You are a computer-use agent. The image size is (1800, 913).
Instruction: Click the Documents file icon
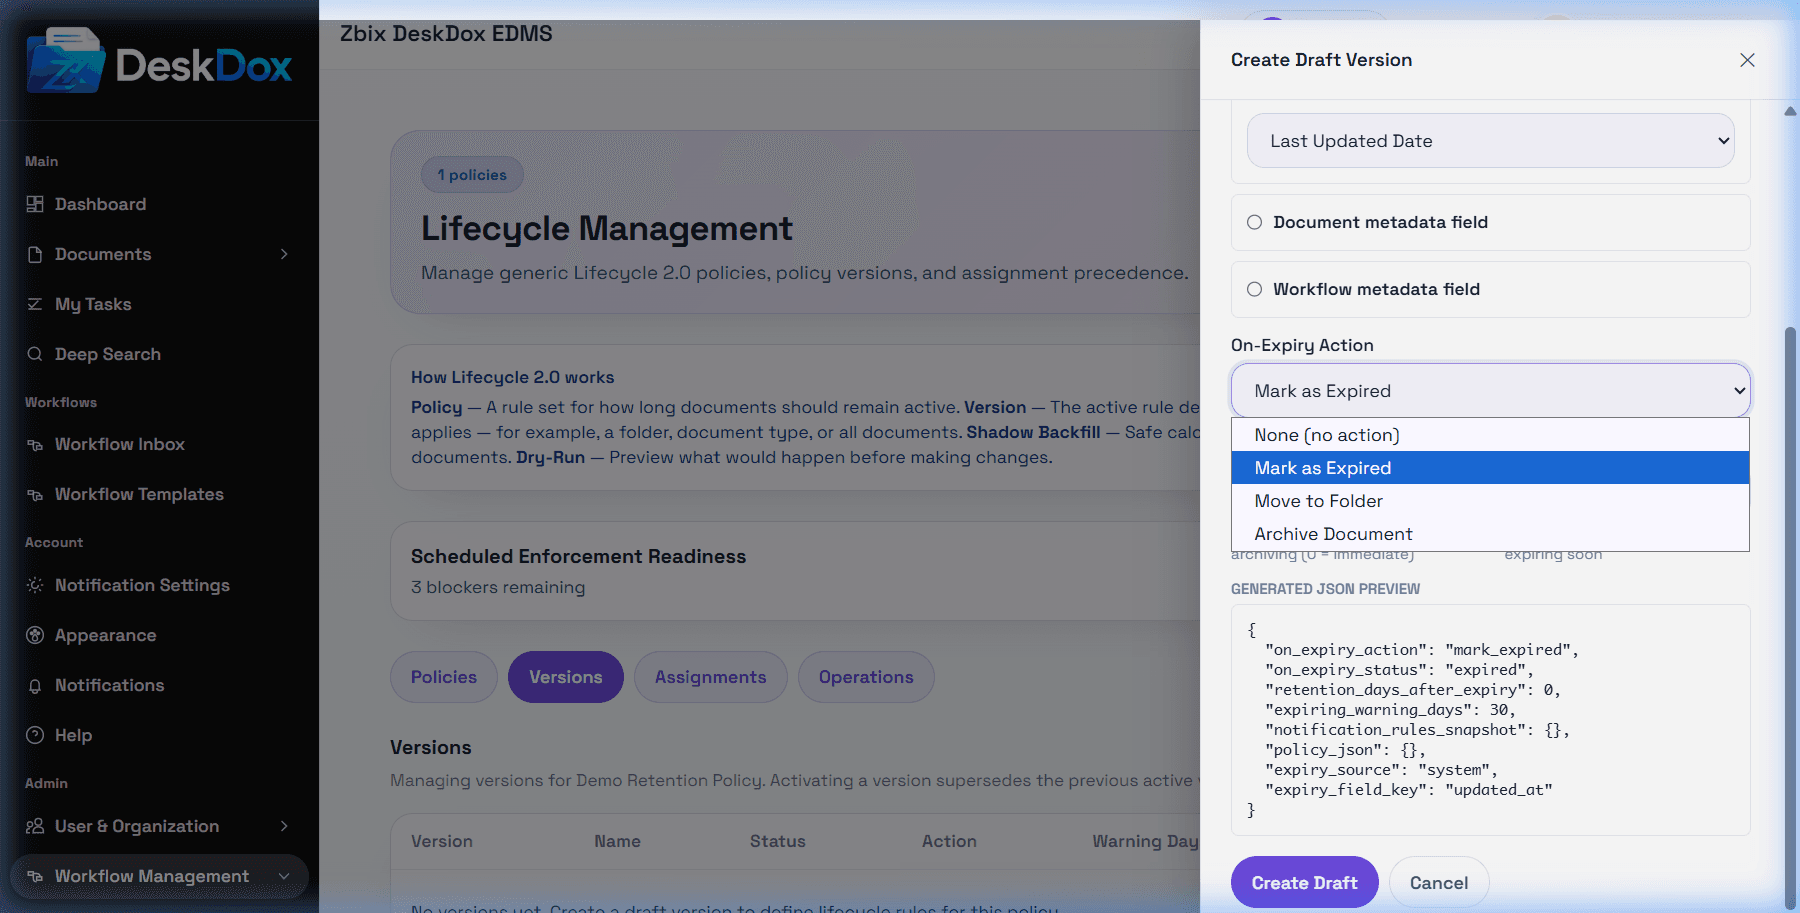click(x=35, y=254)
